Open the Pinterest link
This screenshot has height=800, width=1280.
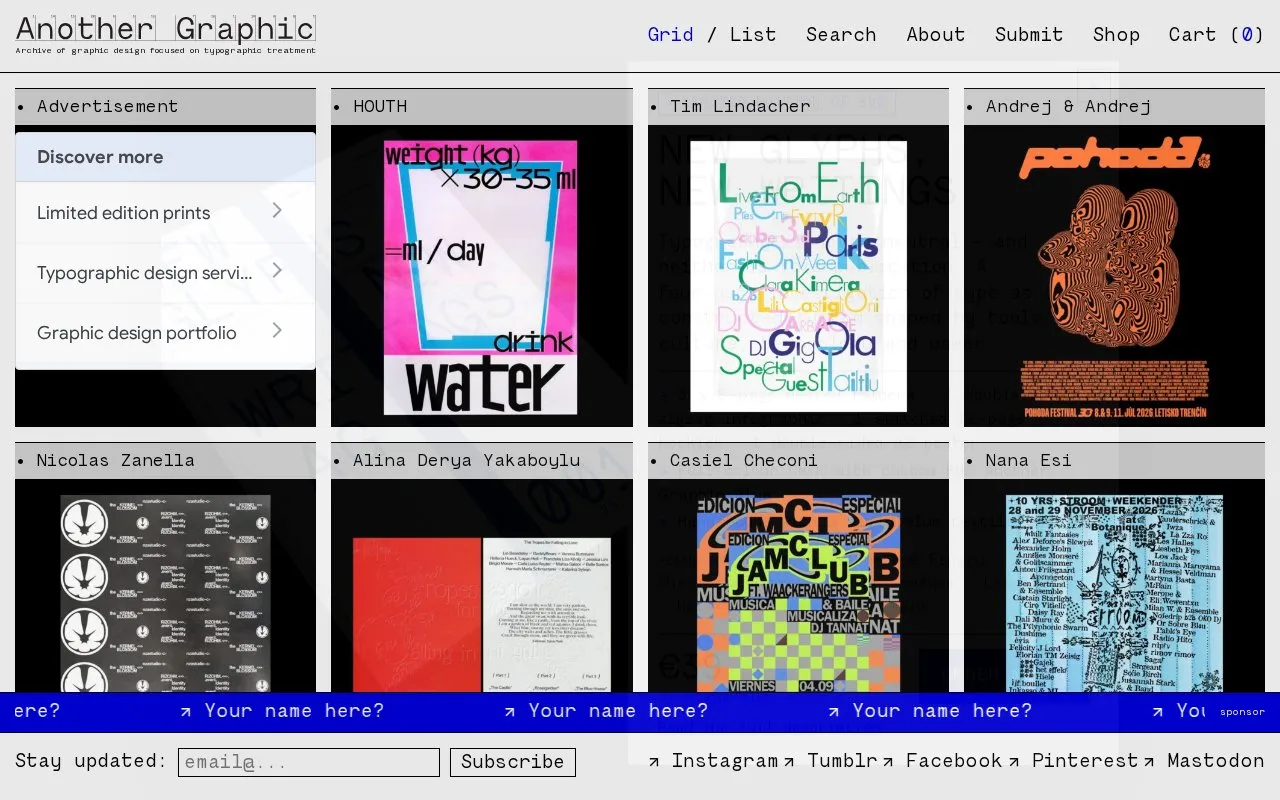1073,761
